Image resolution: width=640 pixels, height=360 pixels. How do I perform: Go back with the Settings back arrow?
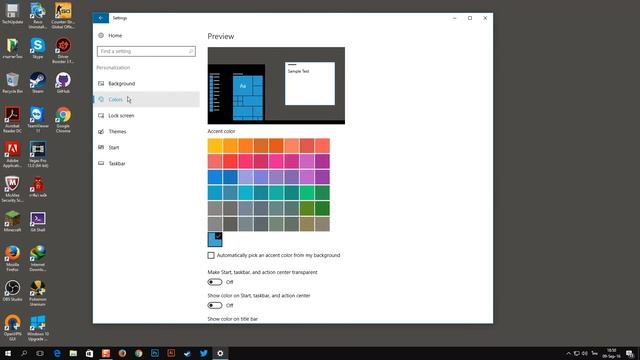point(100,18)
